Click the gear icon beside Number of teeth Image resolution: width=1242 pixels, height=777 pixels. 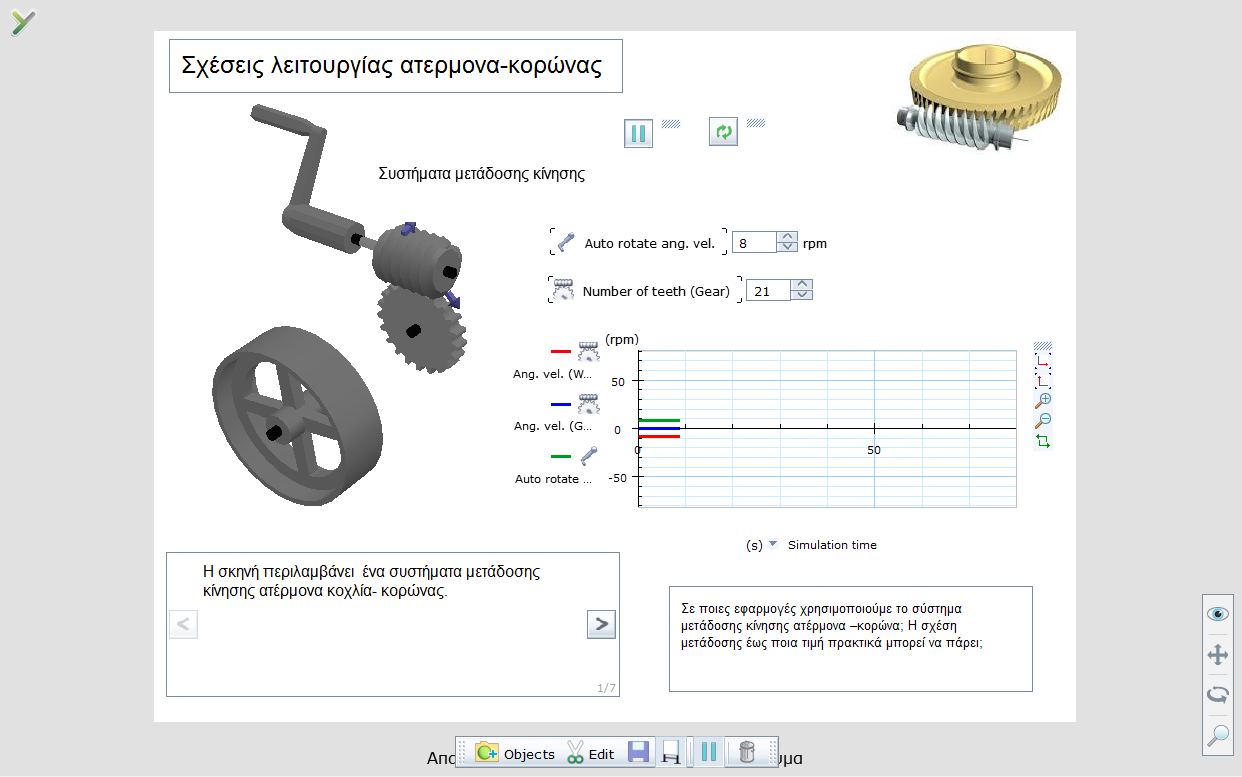coord(563,290)
